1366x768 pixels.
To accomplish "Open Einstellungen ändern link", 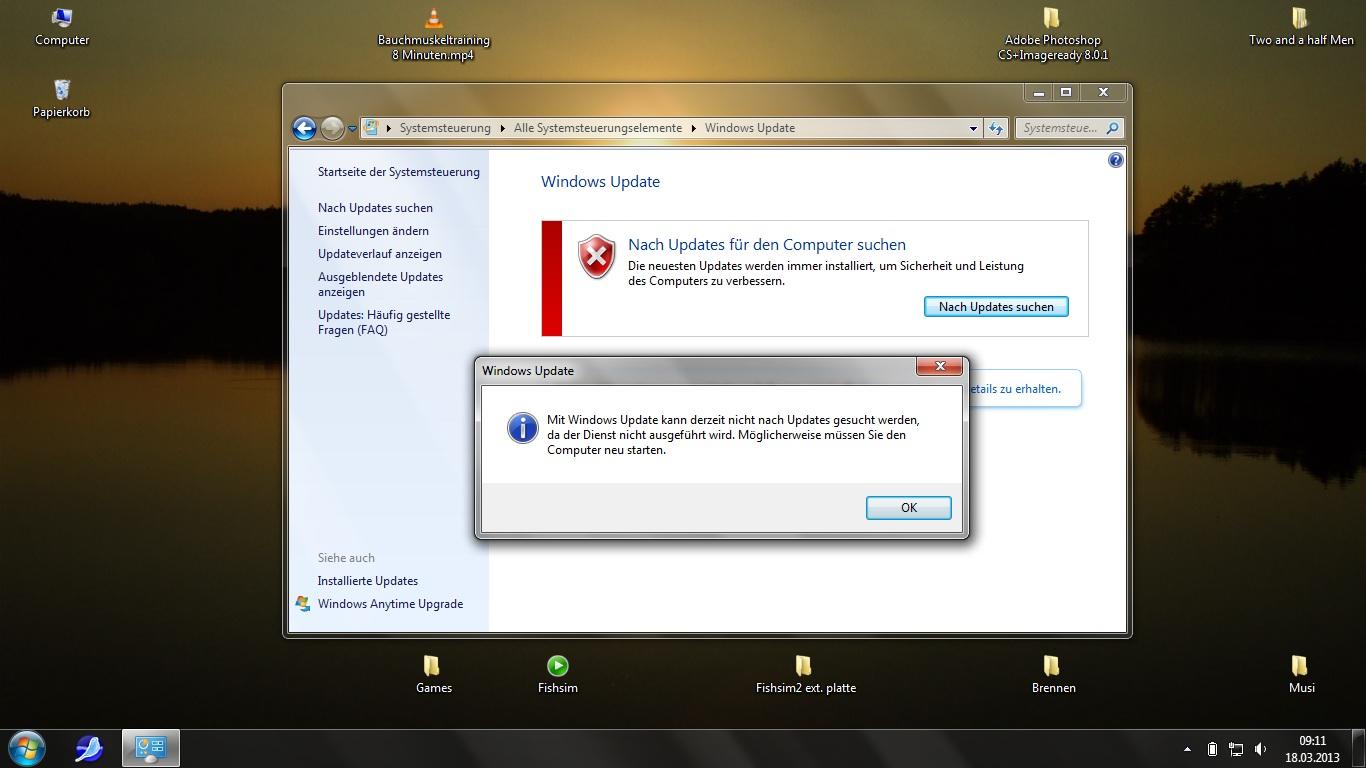I will tap(373, 231).
